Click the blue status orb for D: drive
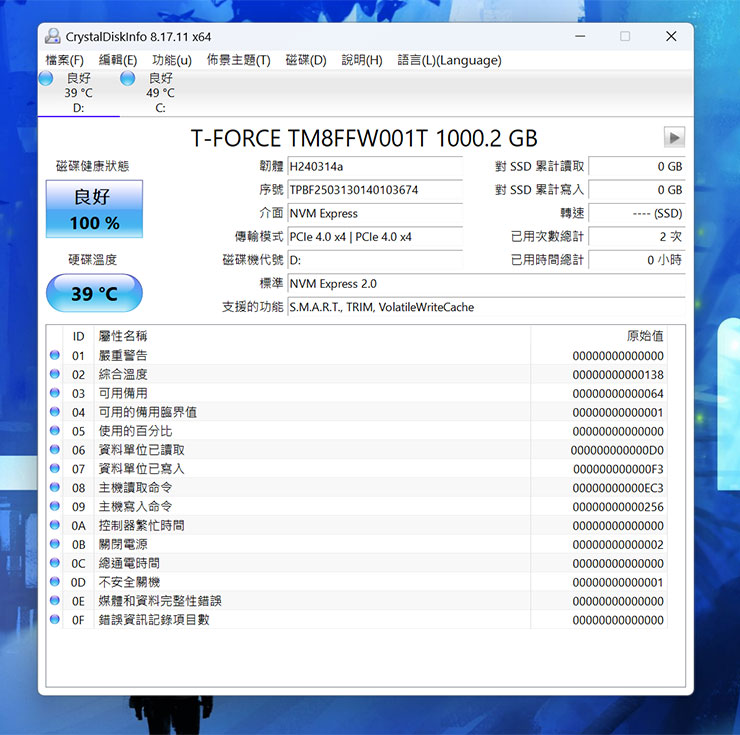Viewport: 740px width, 735px height. click(x=46, y=78)
